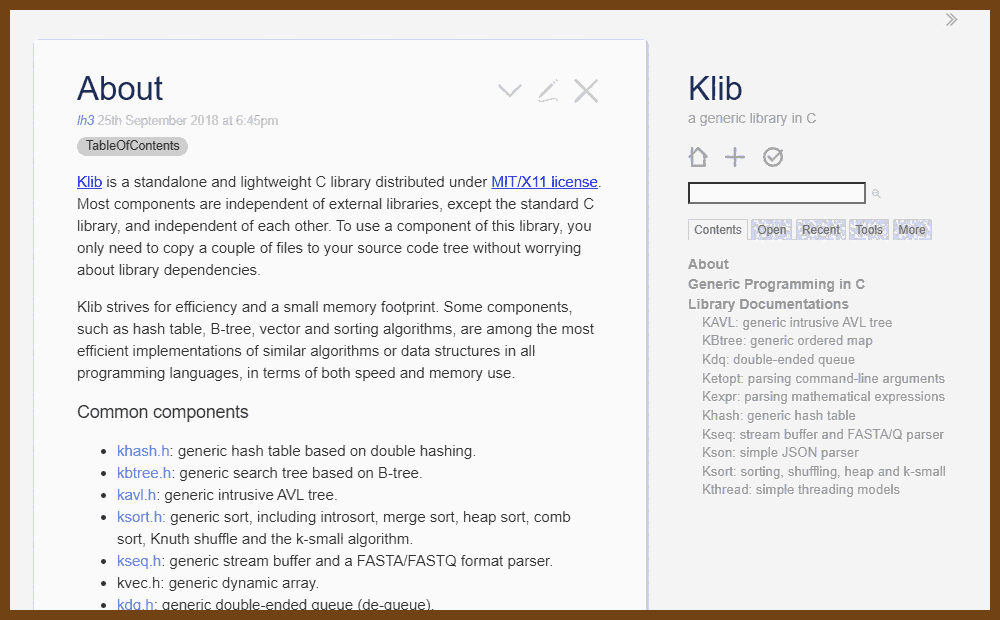Open the Tools tab
The image size is (1000, 620).
click(x=869, y=230)
